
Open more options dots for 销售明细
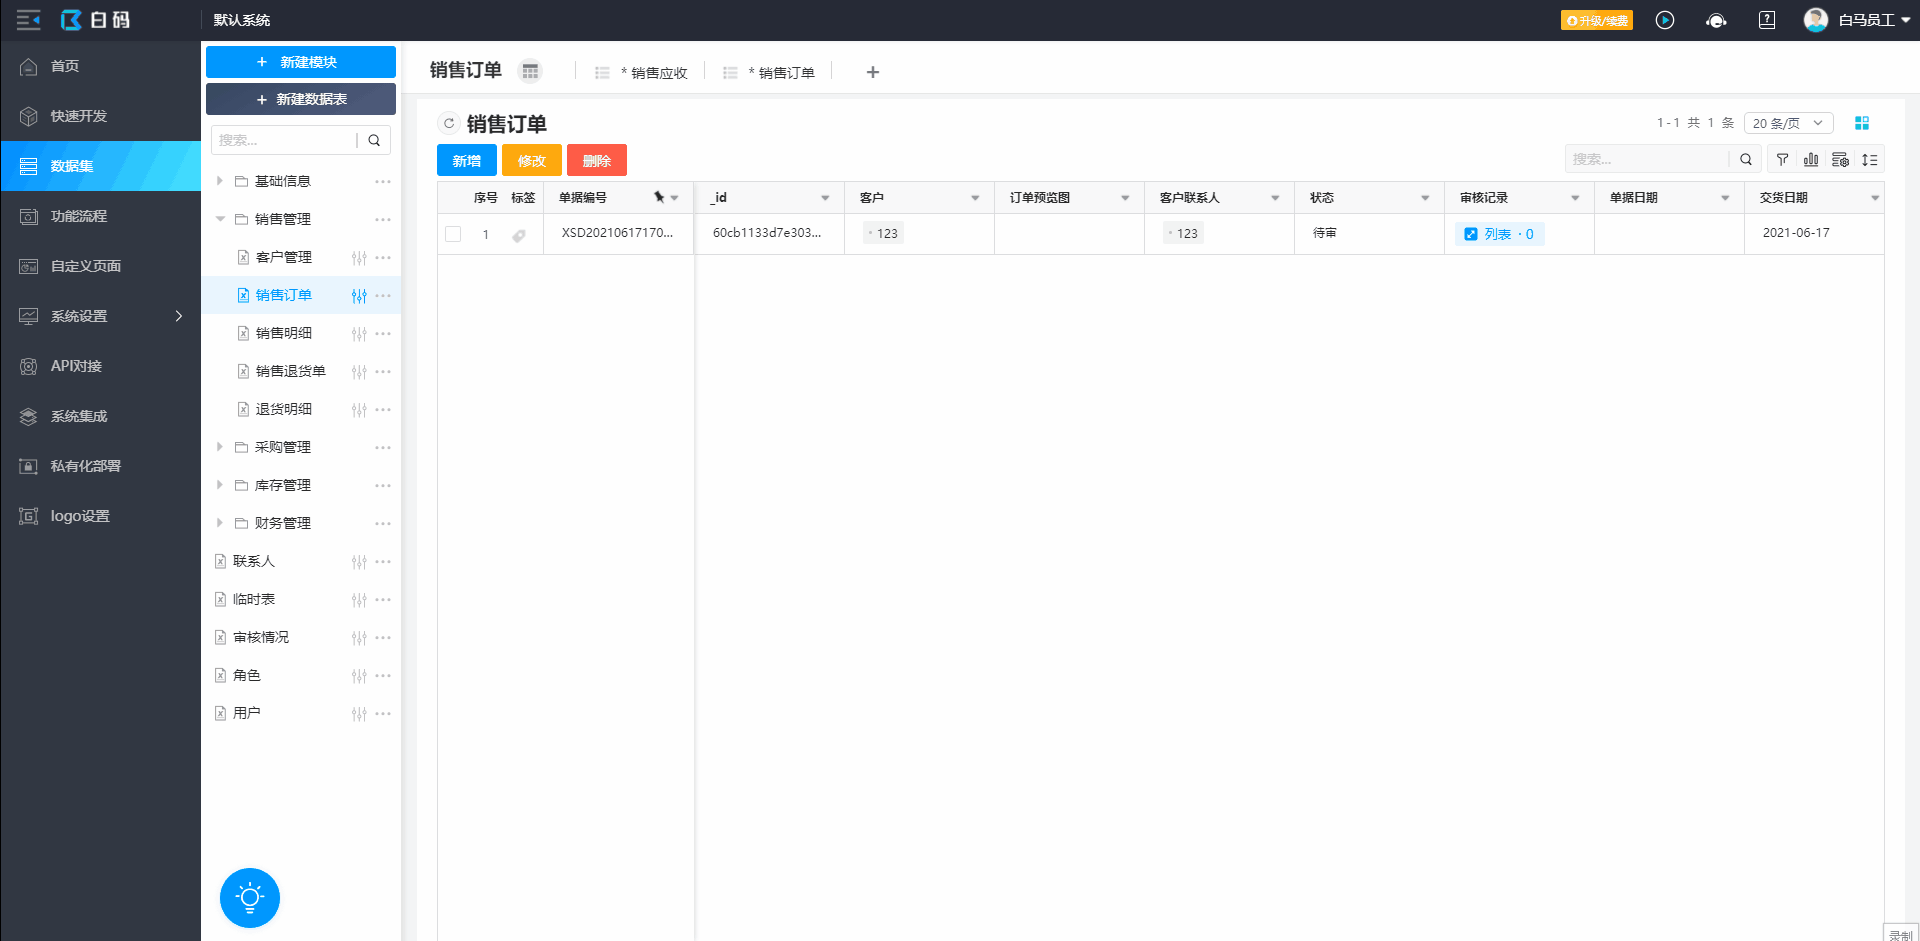point(383,333)
